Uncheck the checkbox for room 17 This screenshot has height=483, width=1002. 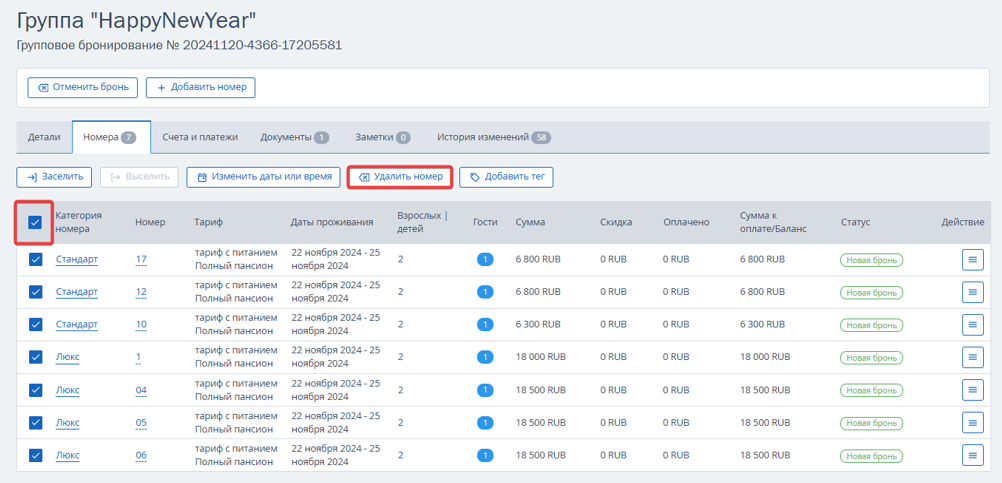click(35, 259)
